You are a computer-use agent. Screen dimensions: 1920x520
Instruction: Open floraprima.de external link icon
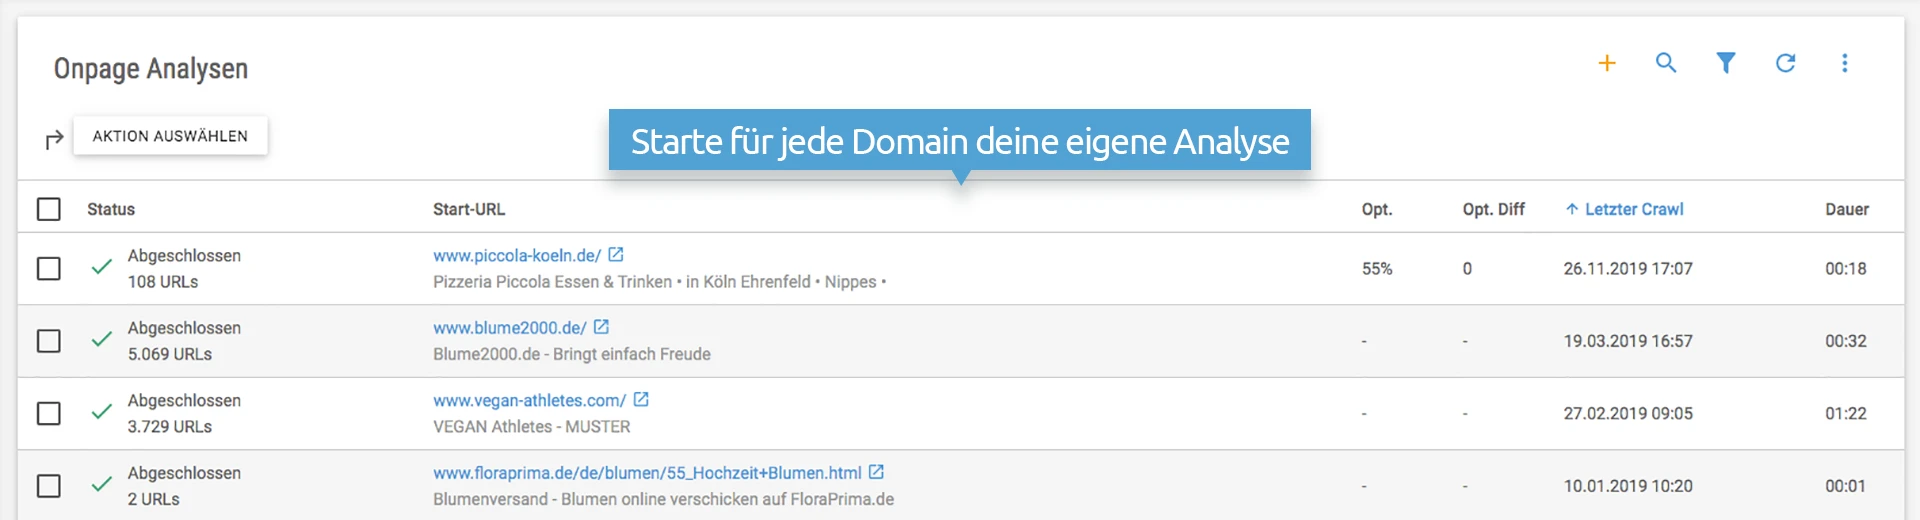pos(876,472)
